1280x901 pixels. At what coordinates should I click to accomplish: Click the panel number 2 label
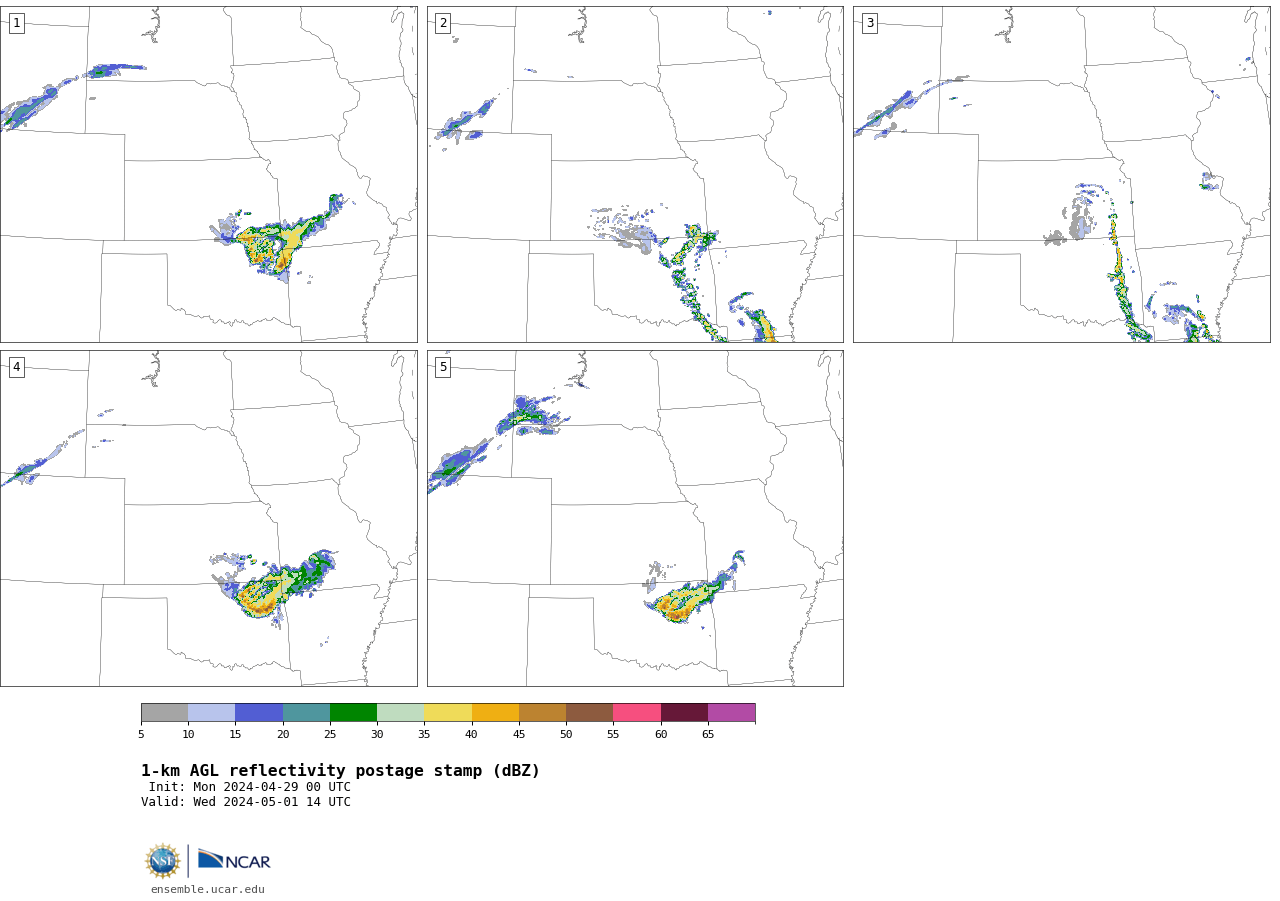coord(443,23)
